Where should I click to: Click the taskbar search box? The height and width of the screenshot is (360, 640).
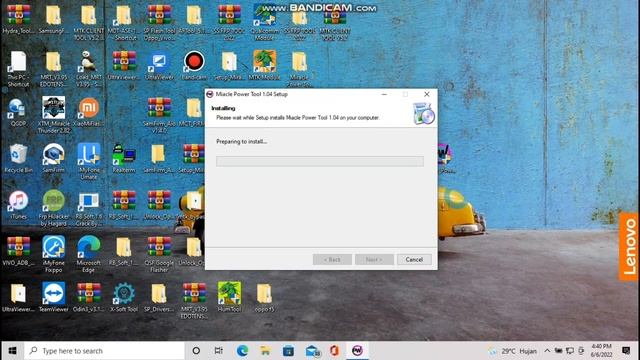tap(104, 351)
